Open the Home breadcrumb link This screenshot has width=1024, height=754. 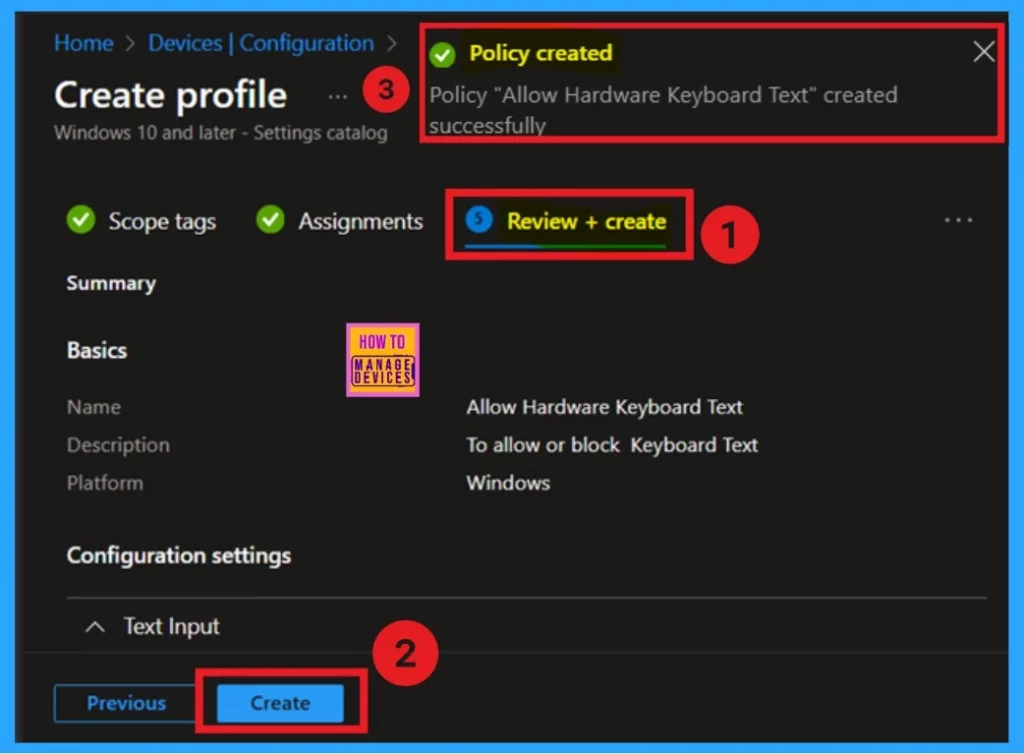(84, 43)
